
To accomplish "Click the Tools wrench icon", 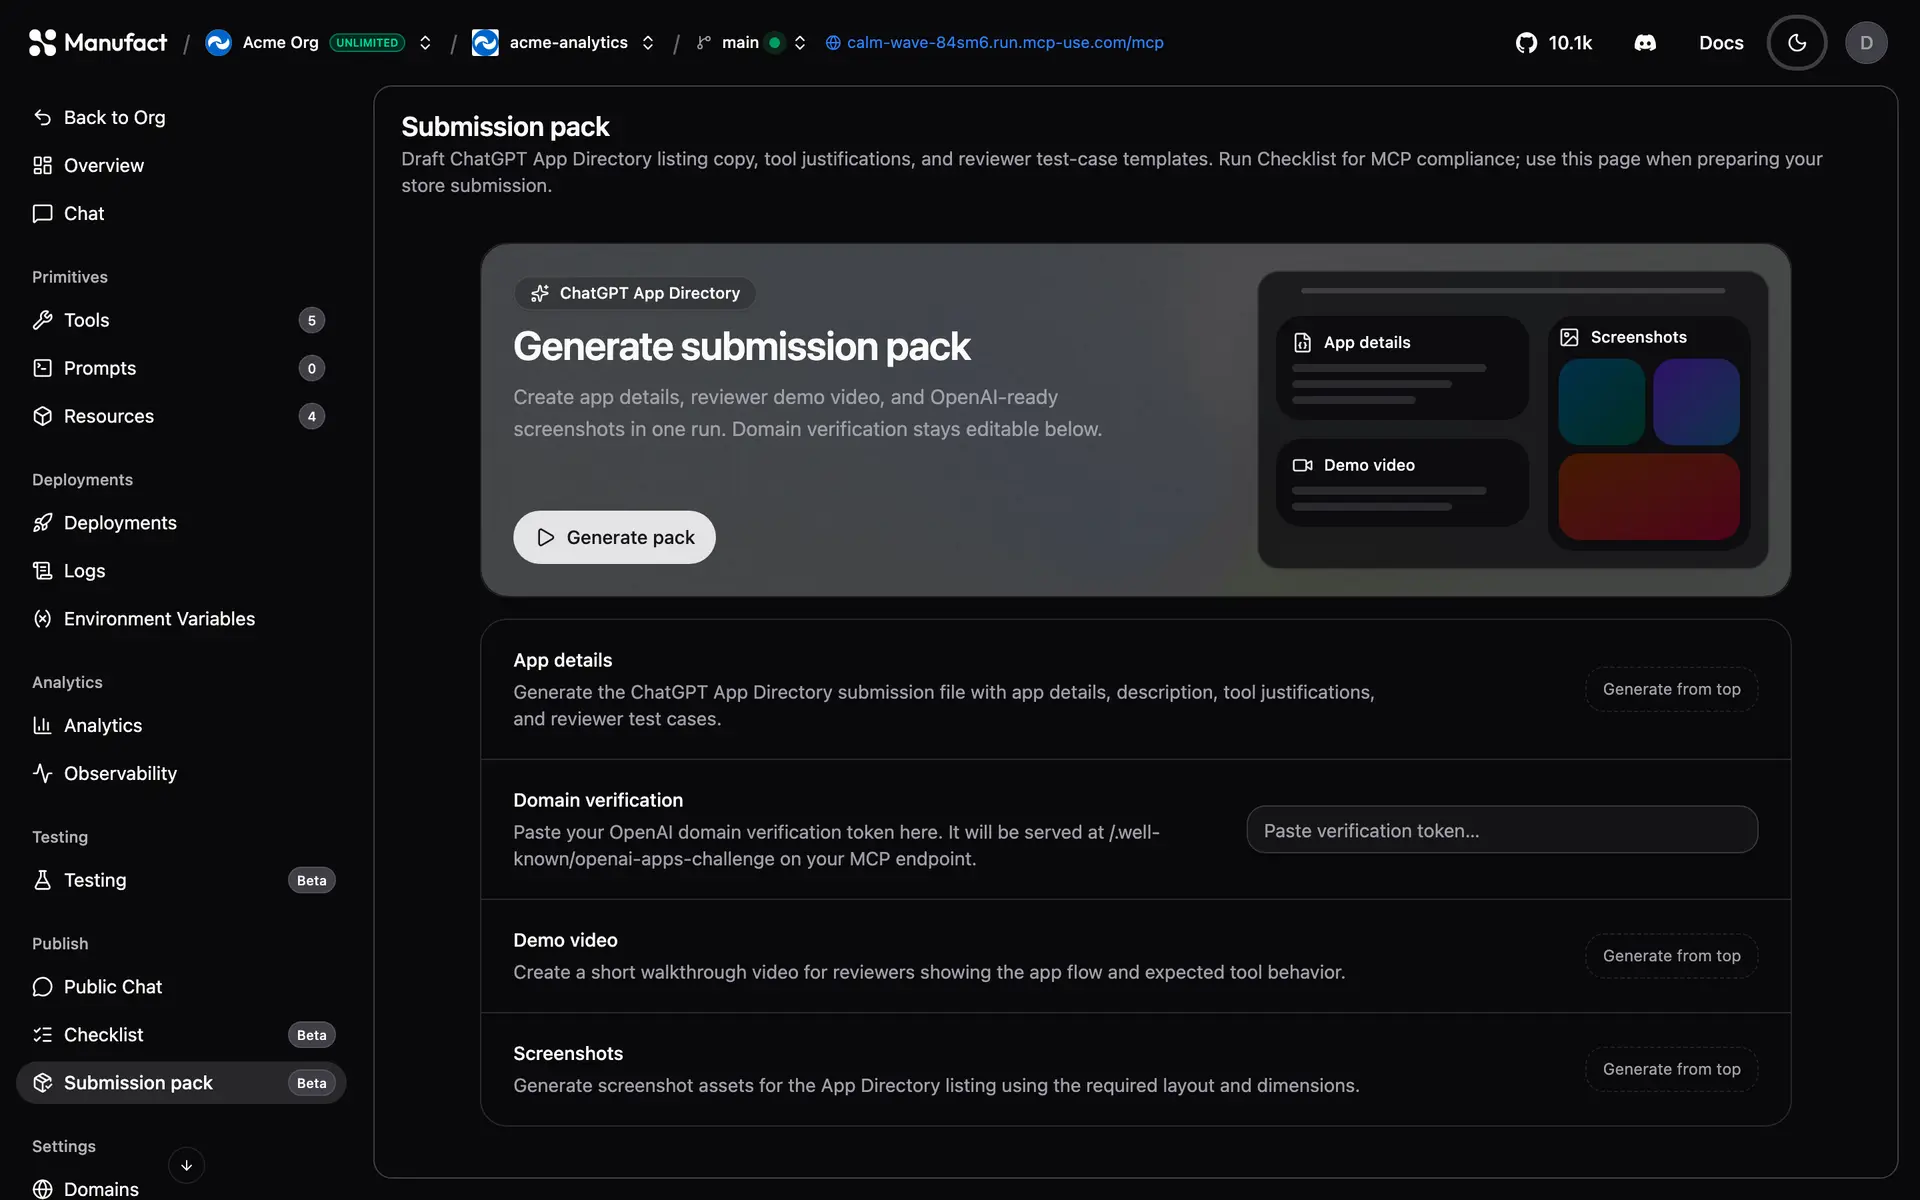I will coord(42,320).
